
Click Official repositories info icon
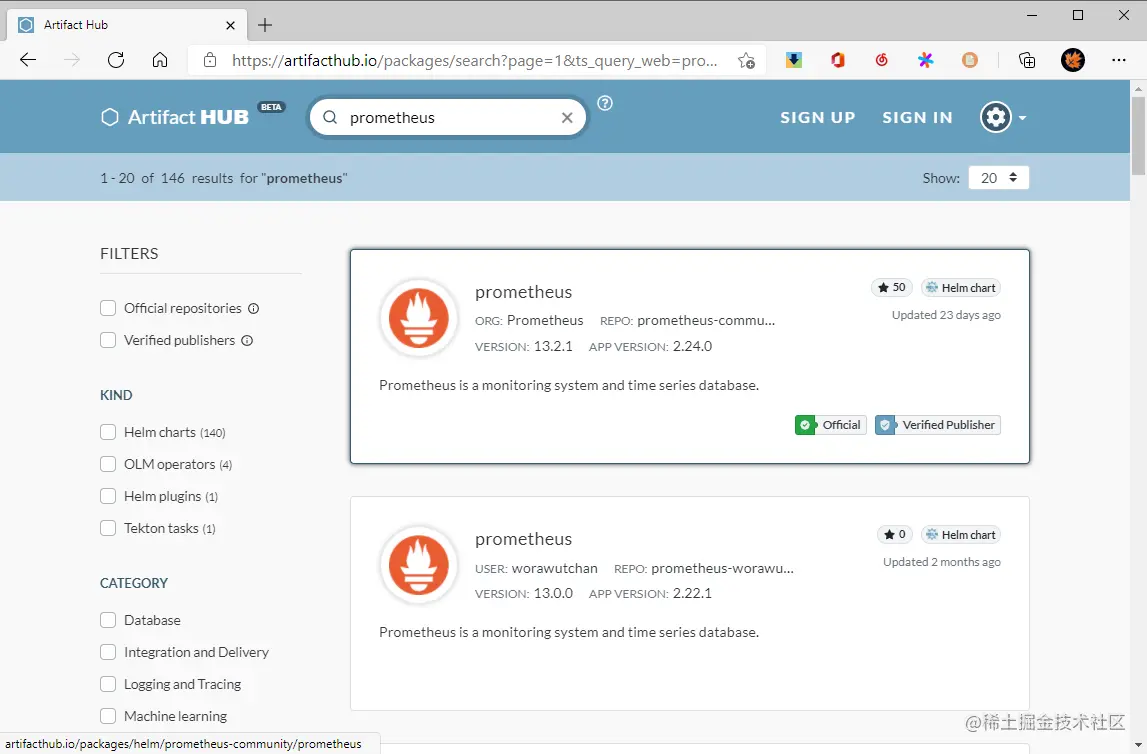click(x=253, y=309)
